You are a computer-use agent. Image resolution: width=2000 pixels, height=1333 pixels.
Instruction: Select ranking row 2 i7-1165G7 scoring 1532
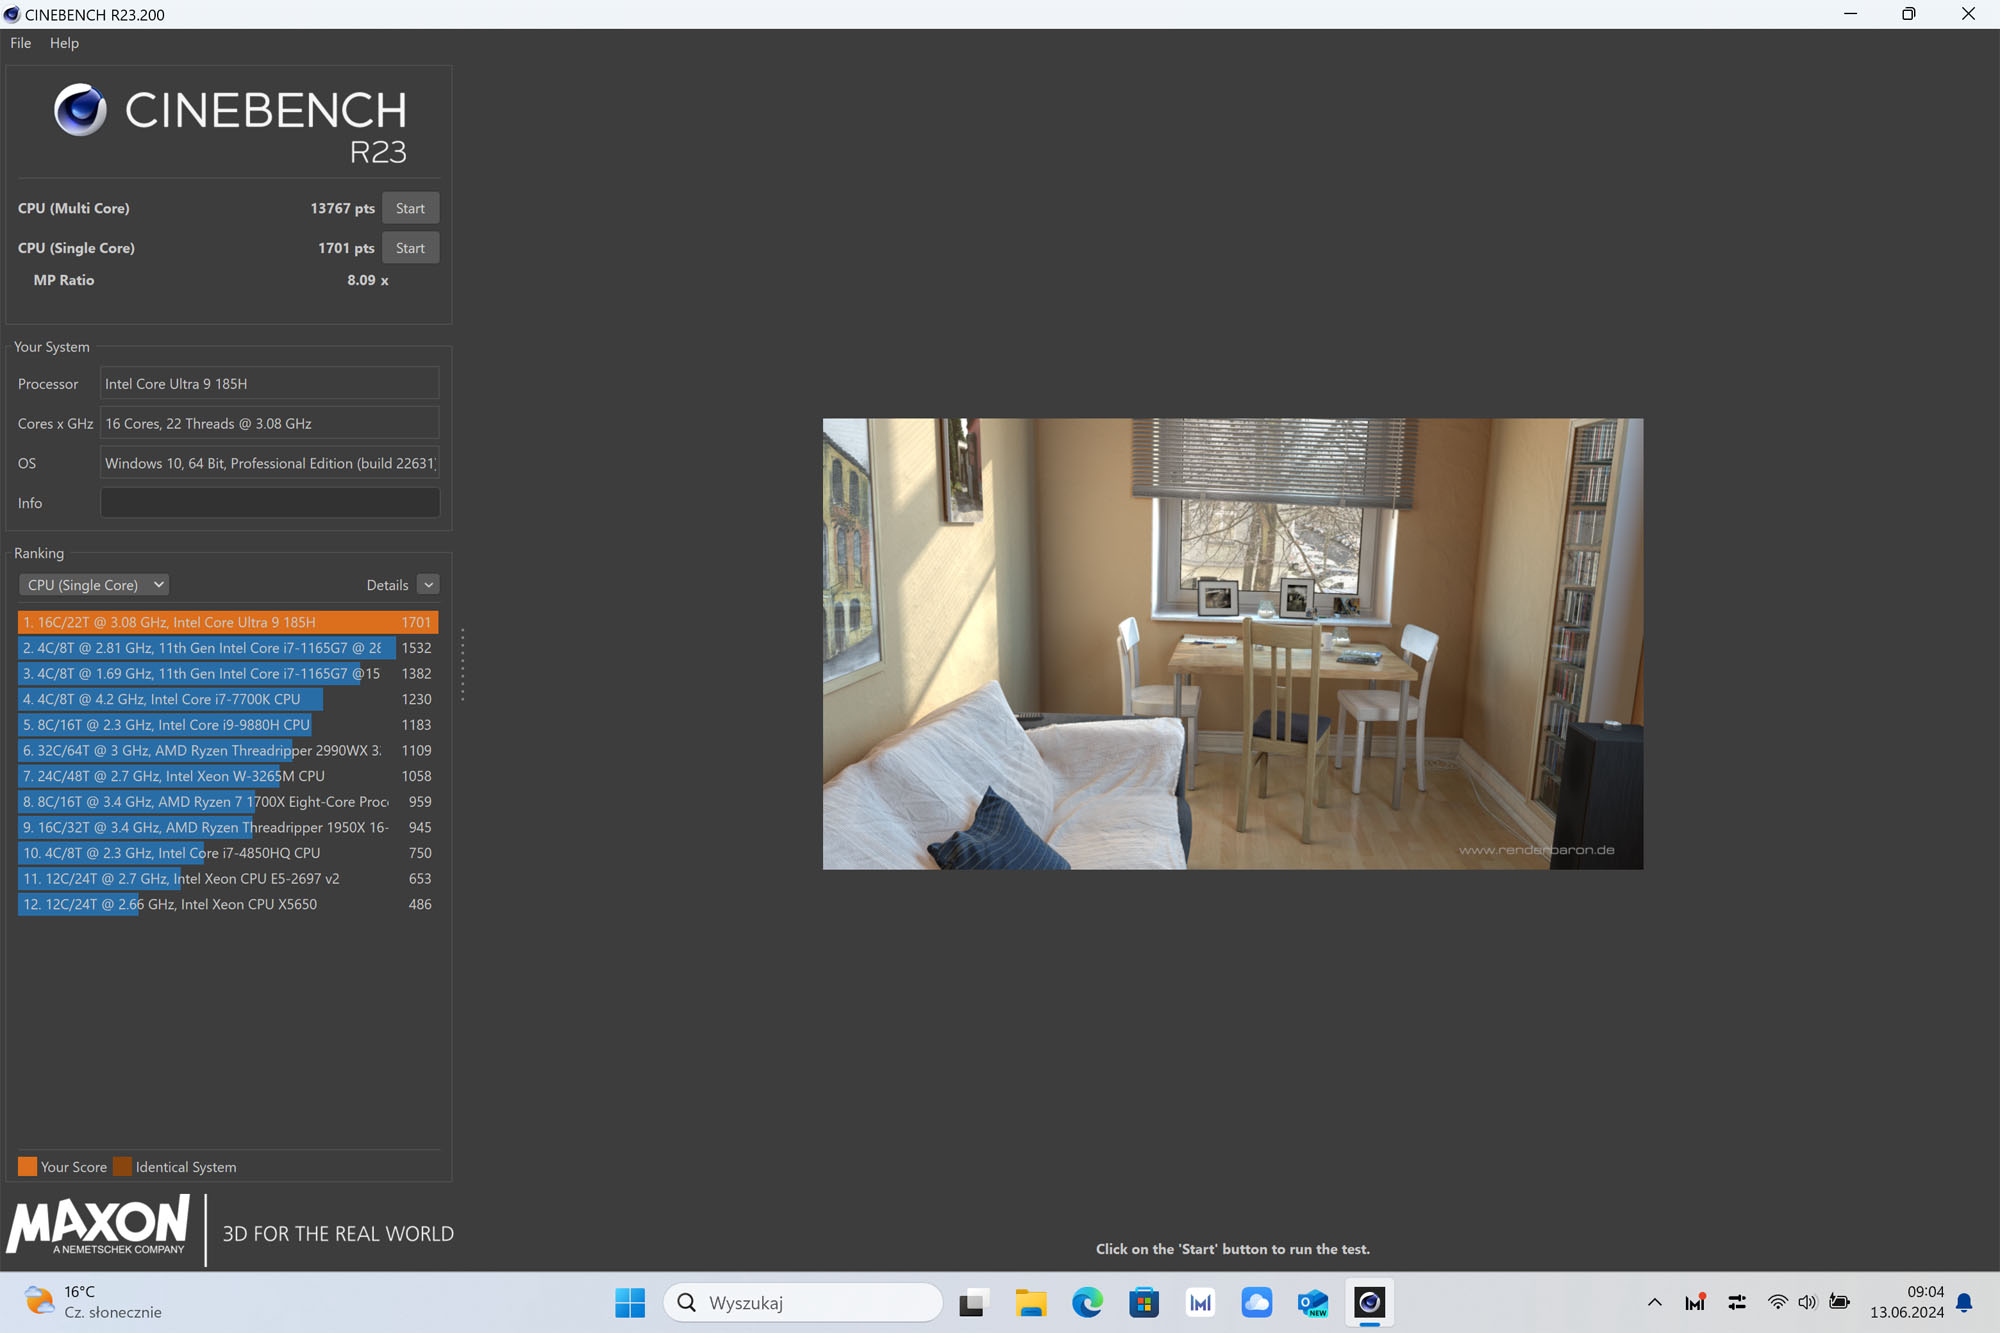point(228,648)
